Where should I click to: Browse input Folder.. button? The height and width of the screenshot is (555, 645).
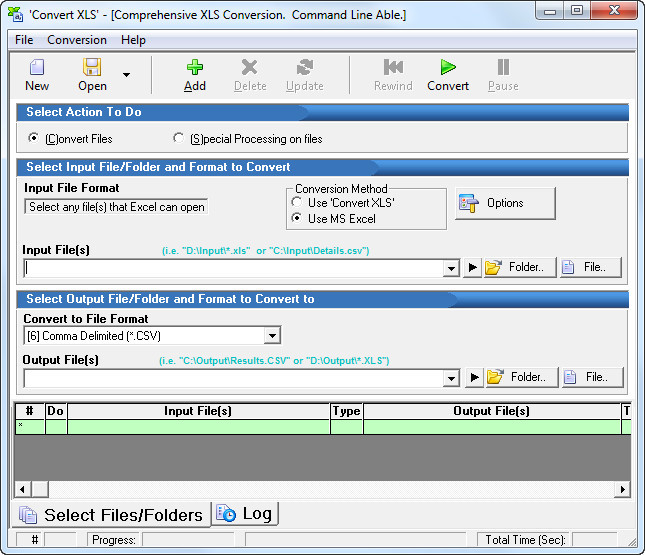tap(520, 268)
